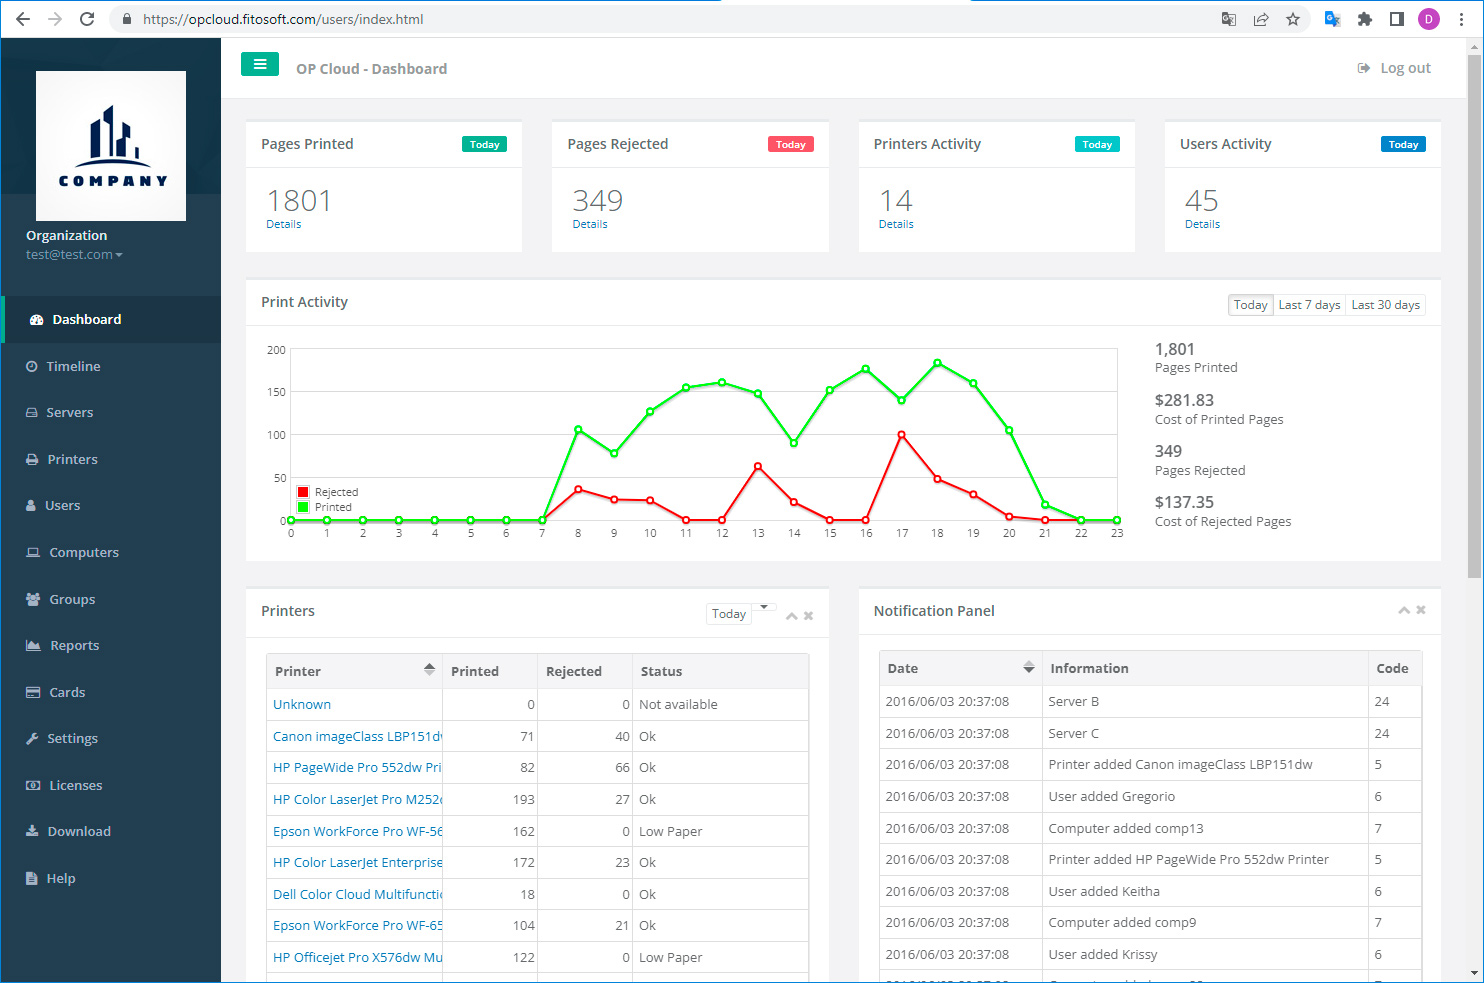
Task: Switch Print Activity to Last 7 days
Action: pos(1309,305)
